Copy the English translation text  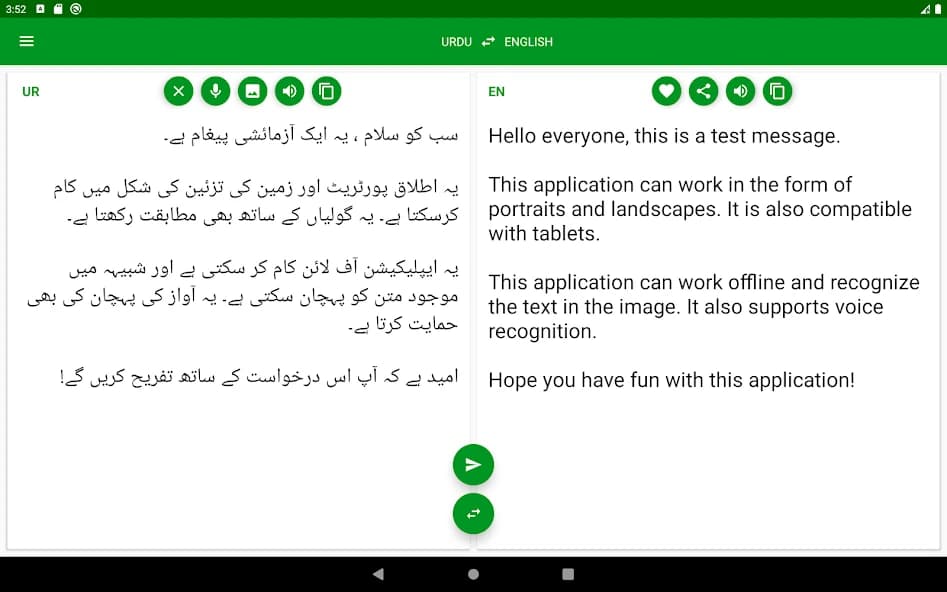pyautogui.click(x=778, y=91)
